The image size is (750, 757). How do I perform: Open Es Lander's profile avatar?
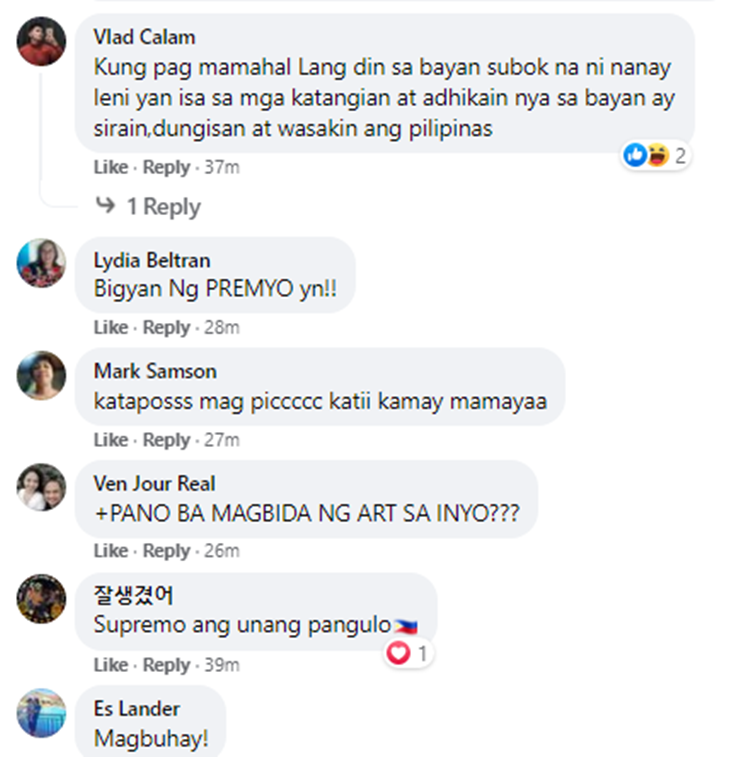pyautogui.click(x=42, y=713)
